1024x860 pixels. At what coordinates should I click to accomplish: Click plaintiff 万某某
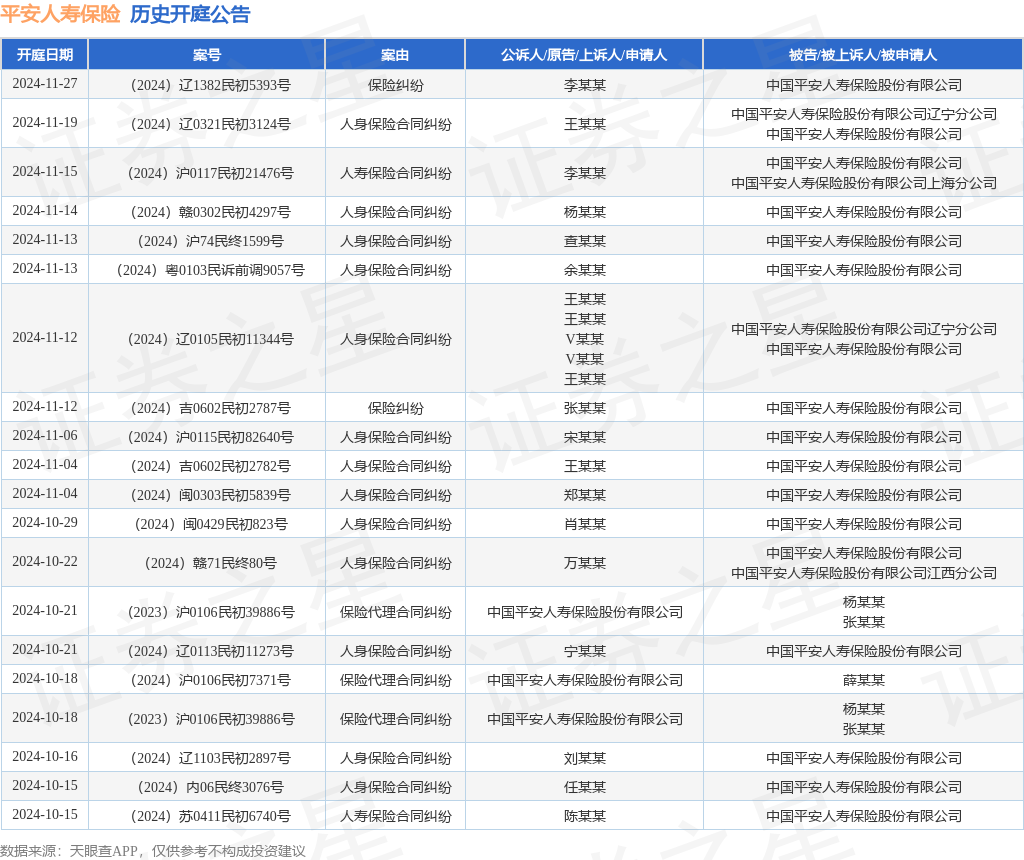(x=584, y=563)
